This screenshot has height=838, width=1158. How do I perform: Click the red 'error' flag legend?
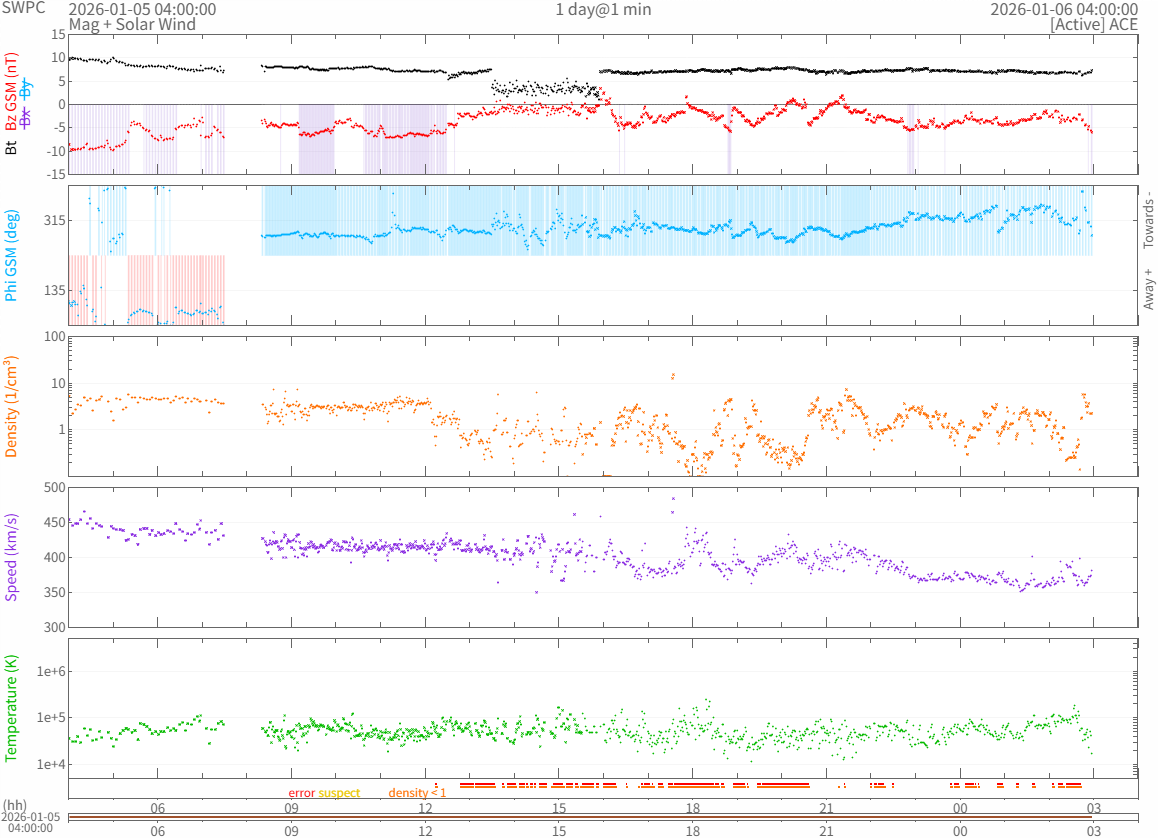301,793
